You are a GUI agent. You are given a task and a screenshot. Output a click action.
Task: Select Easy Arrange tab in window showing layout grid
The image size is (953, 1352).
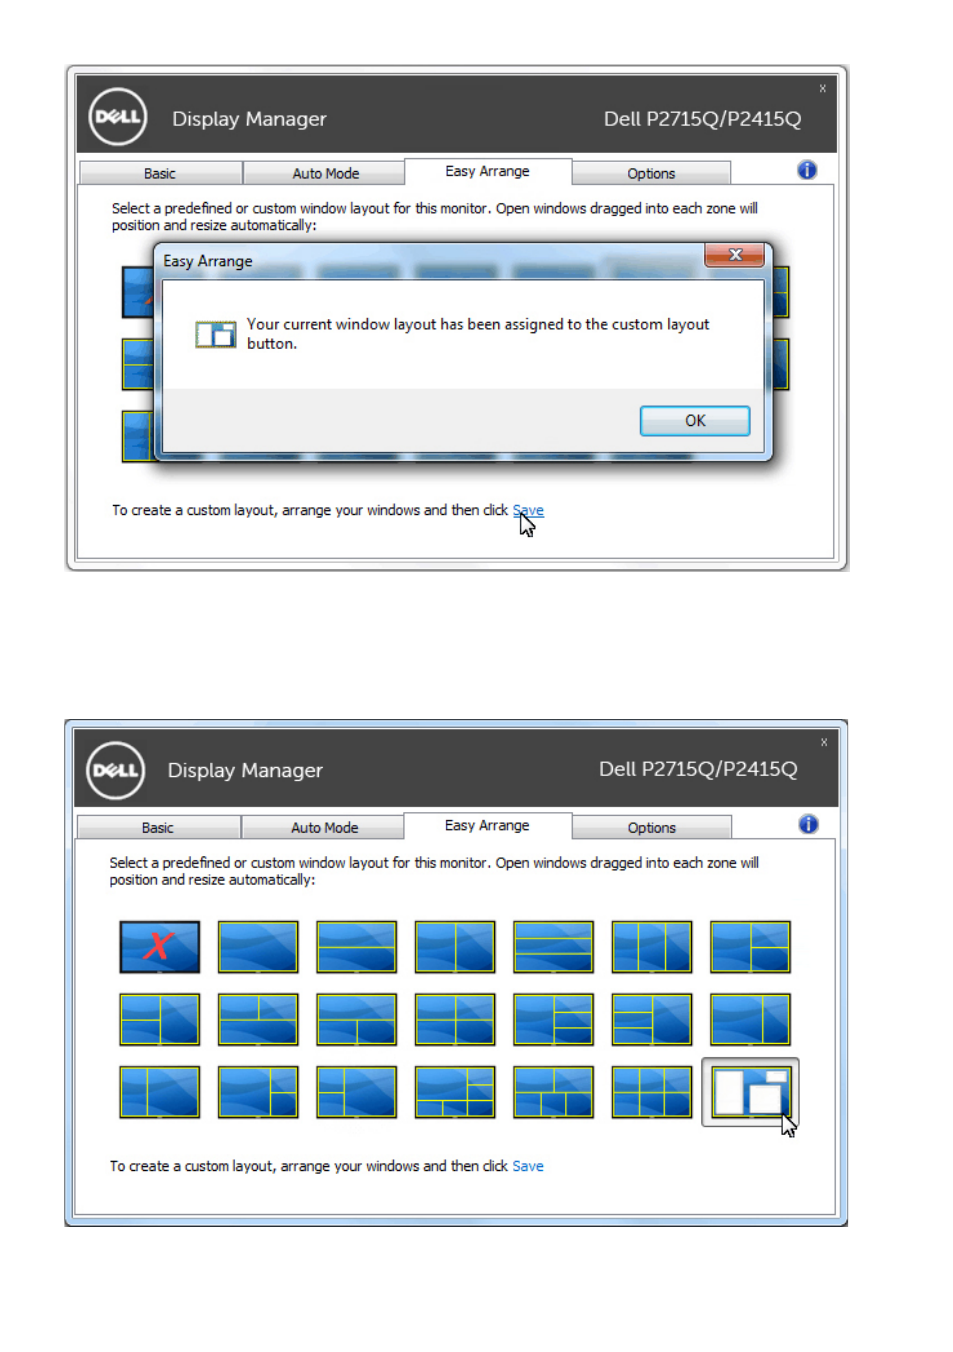488,825
